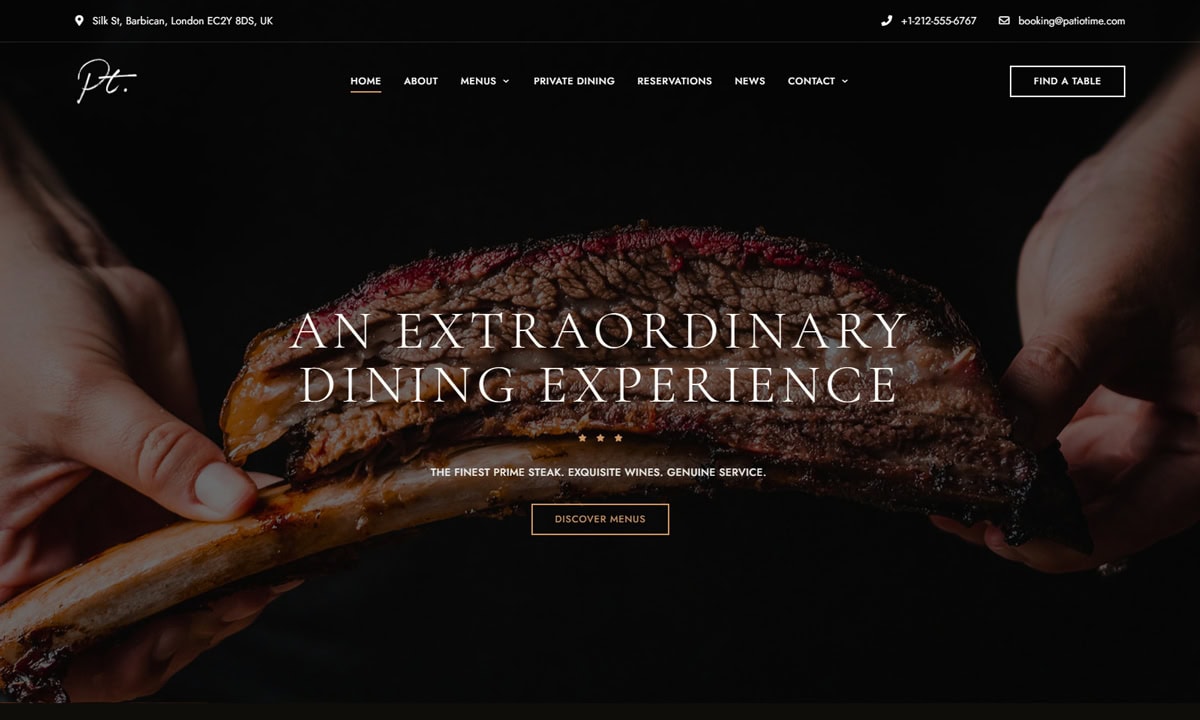
Task: Click the Silk St Barbican address
Action: [182, 20]
